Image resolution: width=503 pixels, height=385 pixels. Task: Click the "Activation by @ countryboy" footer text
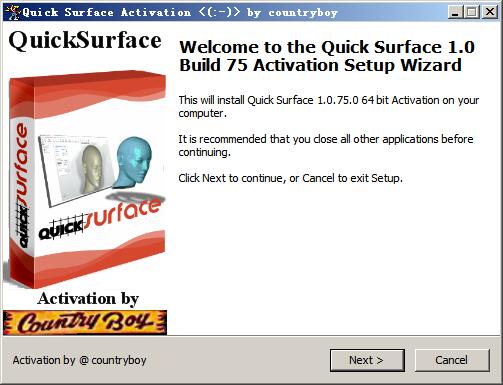[80, 360]
